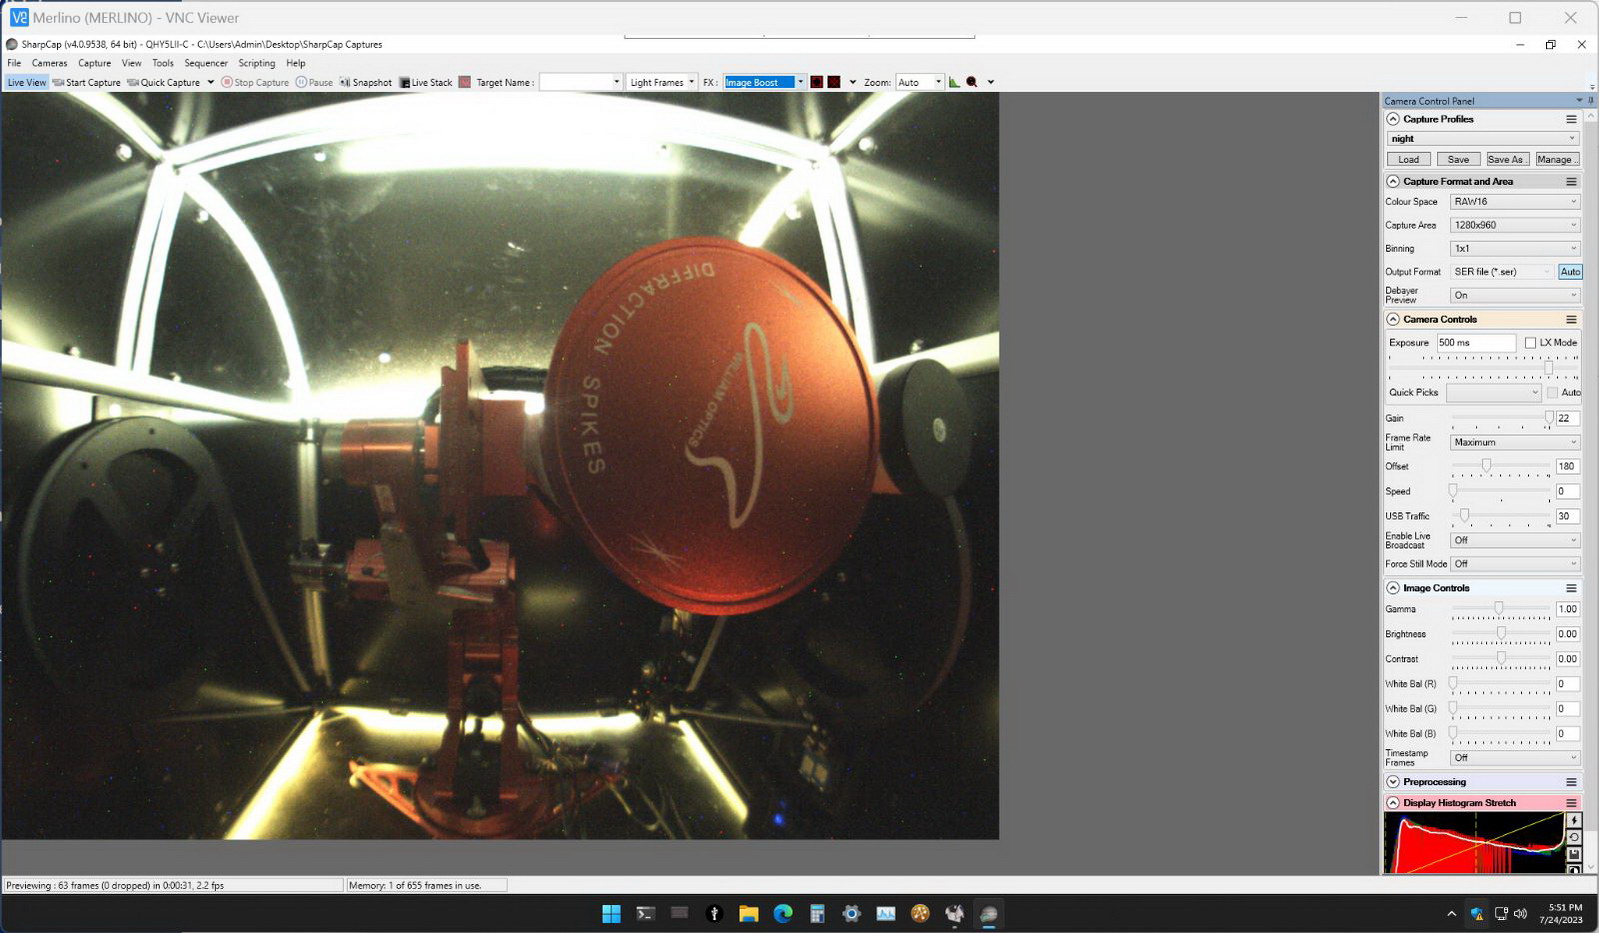The image size is (1599, 933).
Task: Open the Calculator from the taskbar
Action: click(817, 913)
